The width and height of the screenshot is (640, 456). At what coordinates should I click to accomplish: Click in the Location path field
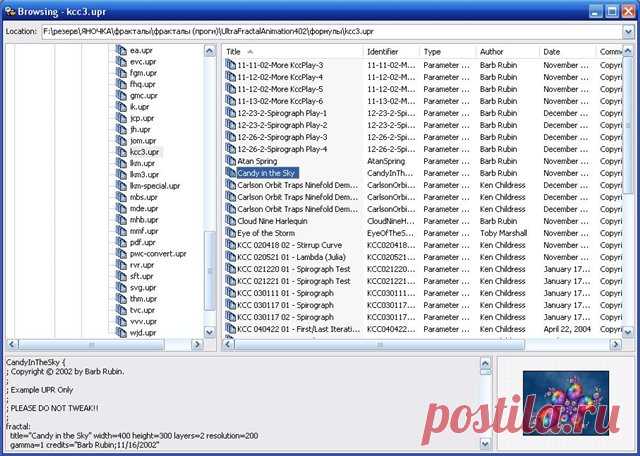(x=330, y=31)
